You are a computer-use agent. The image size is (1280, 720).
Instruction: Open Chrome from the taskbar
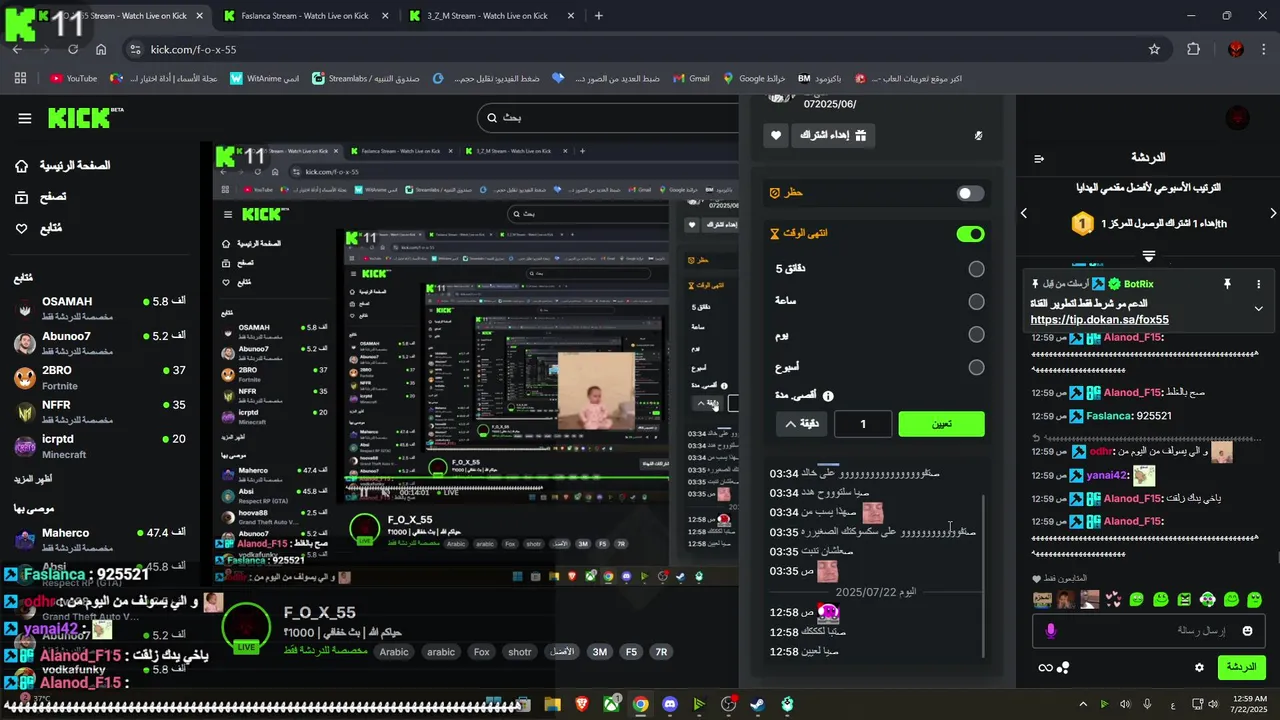click(640, 704)
